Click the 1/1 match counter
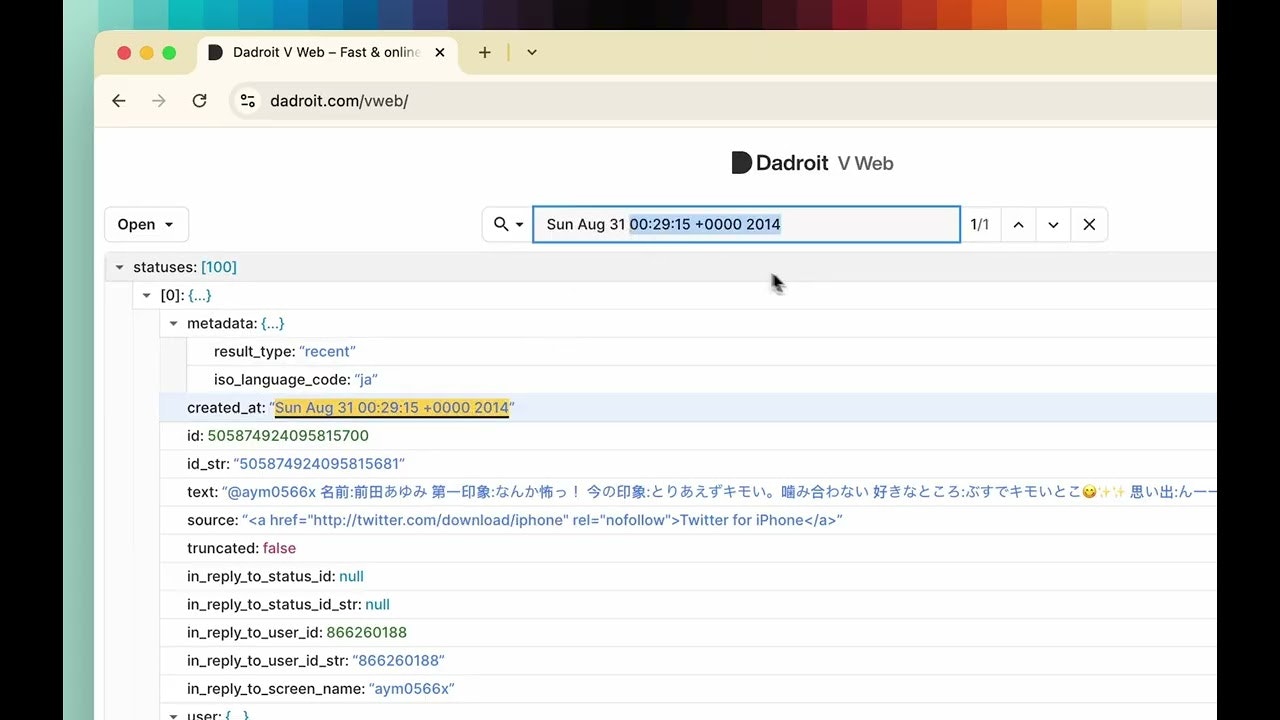The image size is (1280, 720). (x=980, y=224)
